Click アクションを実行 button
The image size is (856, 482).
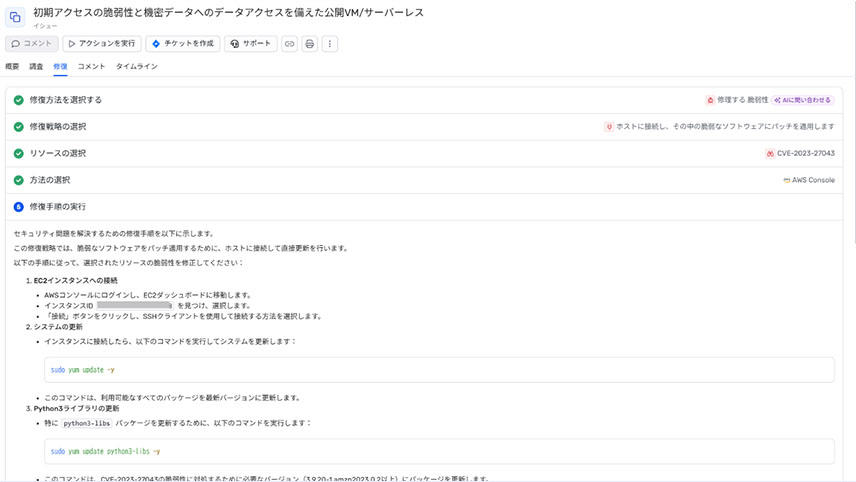pyautogui.click(x=102, y=44)
